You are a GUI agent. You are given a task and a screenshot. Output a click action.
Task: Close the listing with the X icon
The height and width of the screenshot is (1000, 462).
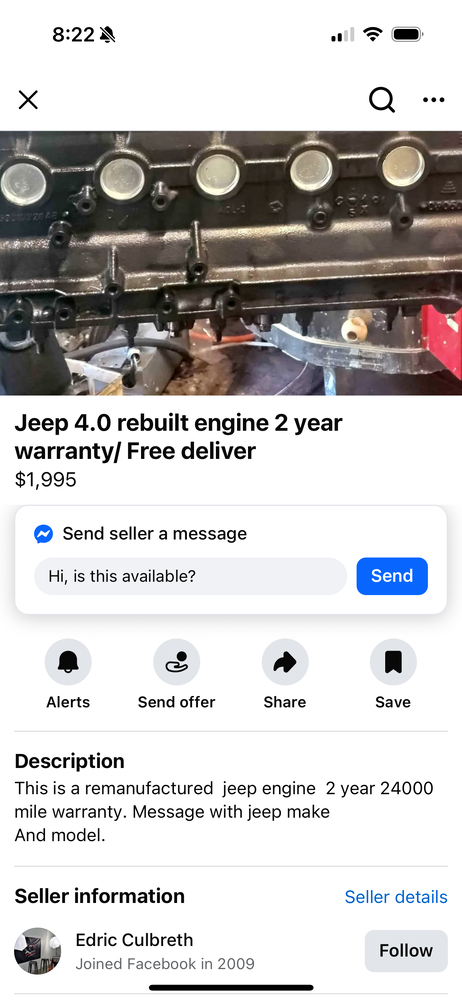click(x=28, y=99)
